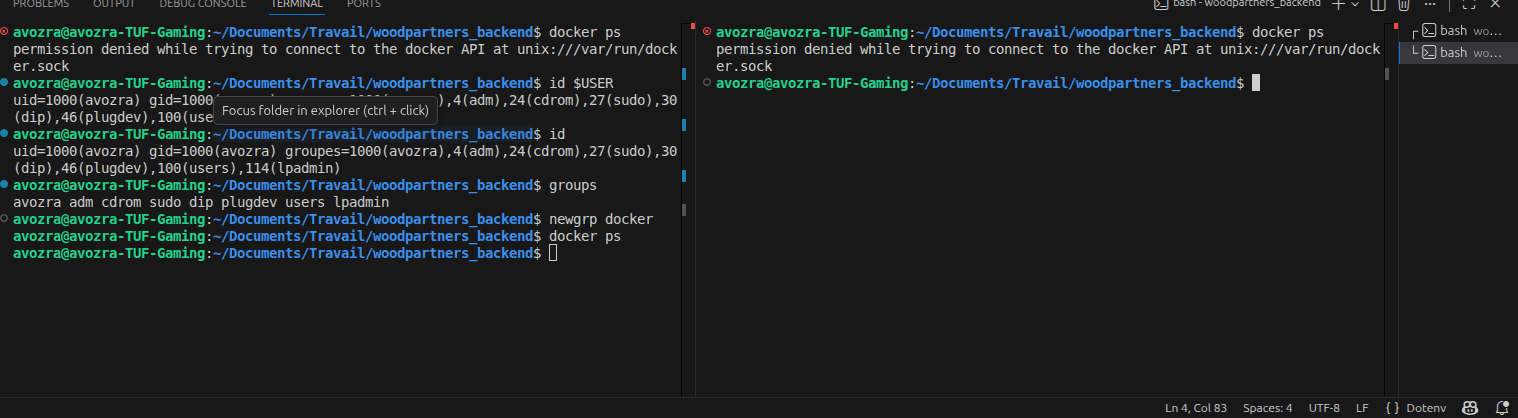Open the notifications bell in status bar

1501,408
